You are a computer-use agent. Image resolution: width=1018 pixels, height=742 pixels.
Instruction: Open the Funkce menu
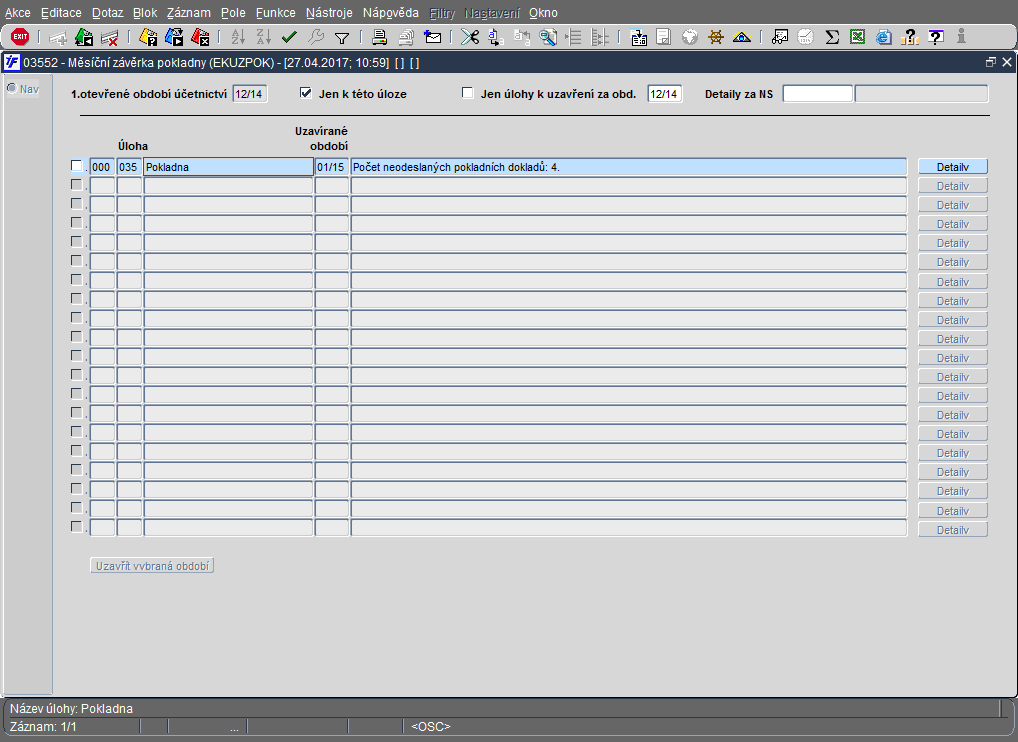[x=275, y=13]
